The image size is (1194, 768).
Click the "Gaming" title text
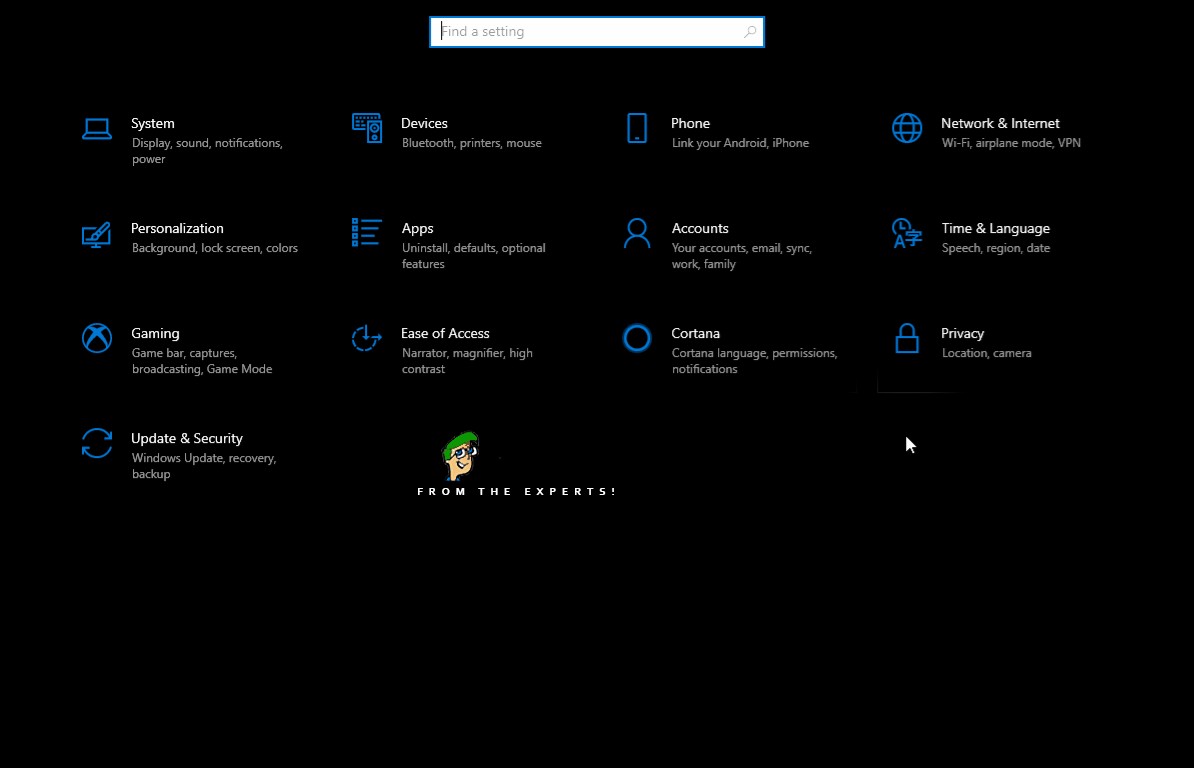click(x=155, y=333)
